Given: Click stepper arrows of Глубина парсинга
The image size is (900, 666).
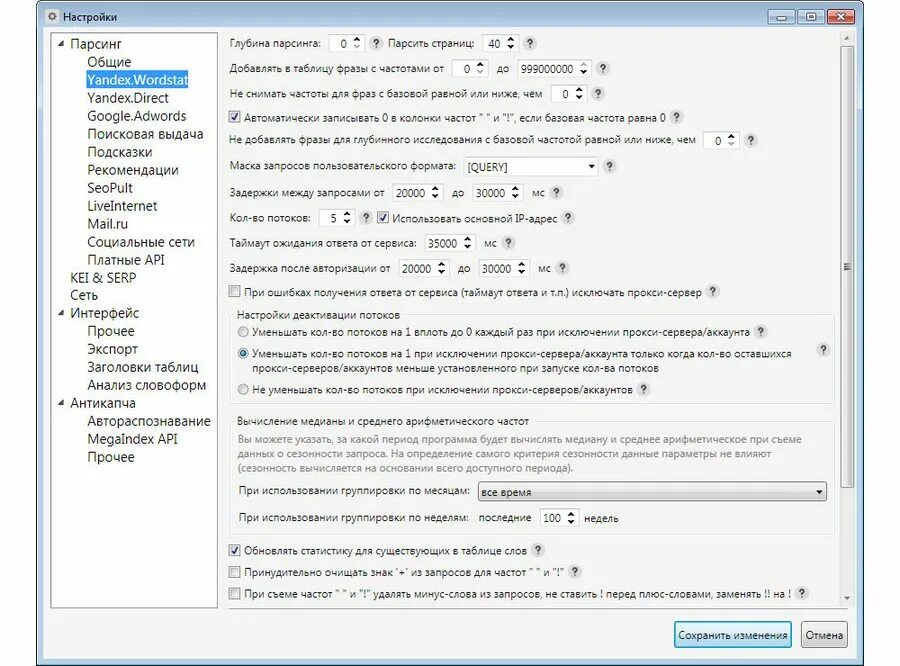Looking at the screenshot, I should tap(356, 43).
